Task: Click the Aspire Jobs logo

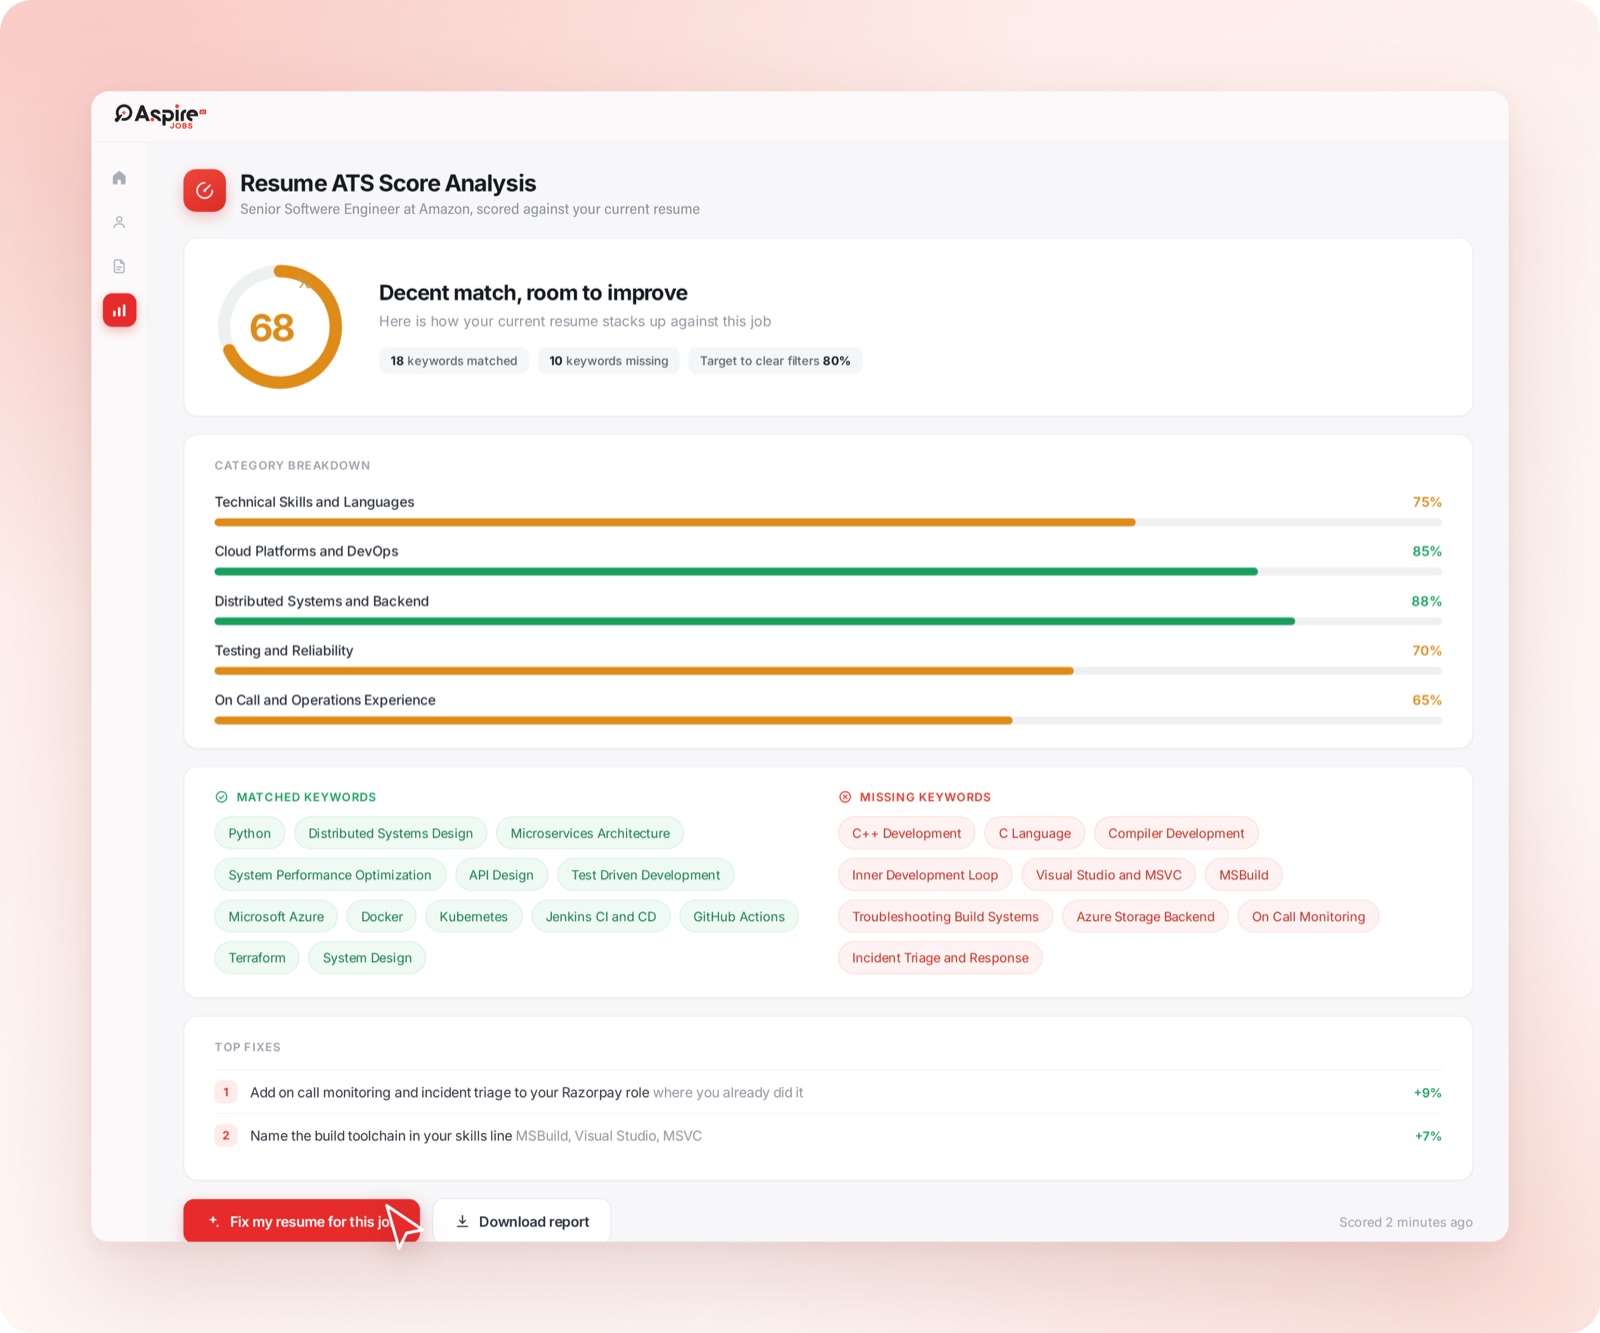Action: pos(160,116)
